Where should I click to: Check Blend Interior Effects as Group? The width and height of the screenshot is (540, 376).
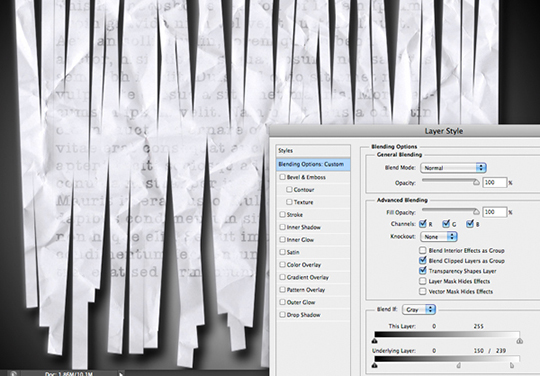click(x=423, y=250)
